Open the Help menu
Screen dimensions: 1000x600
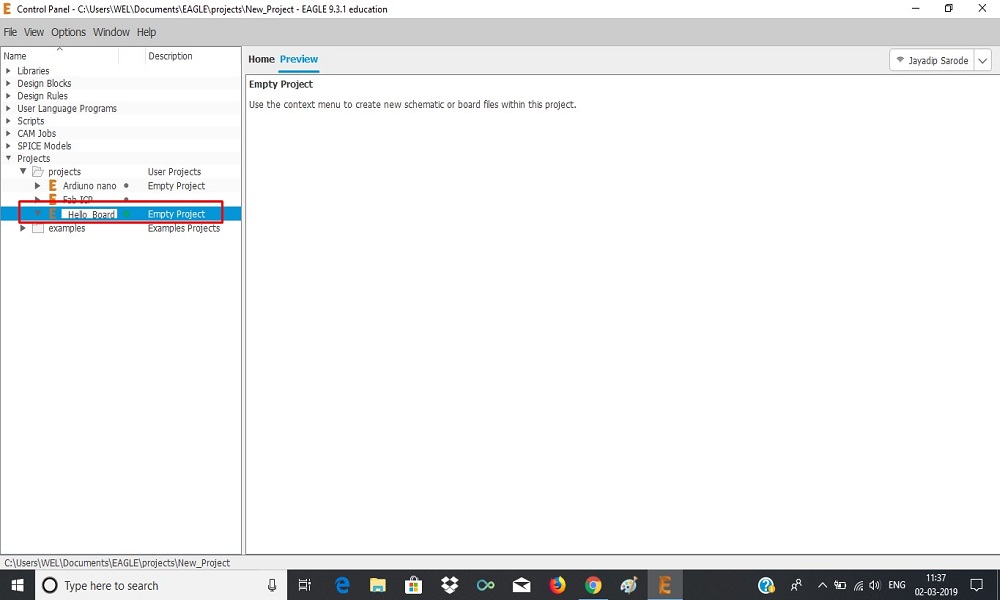[x=146, y=32]
